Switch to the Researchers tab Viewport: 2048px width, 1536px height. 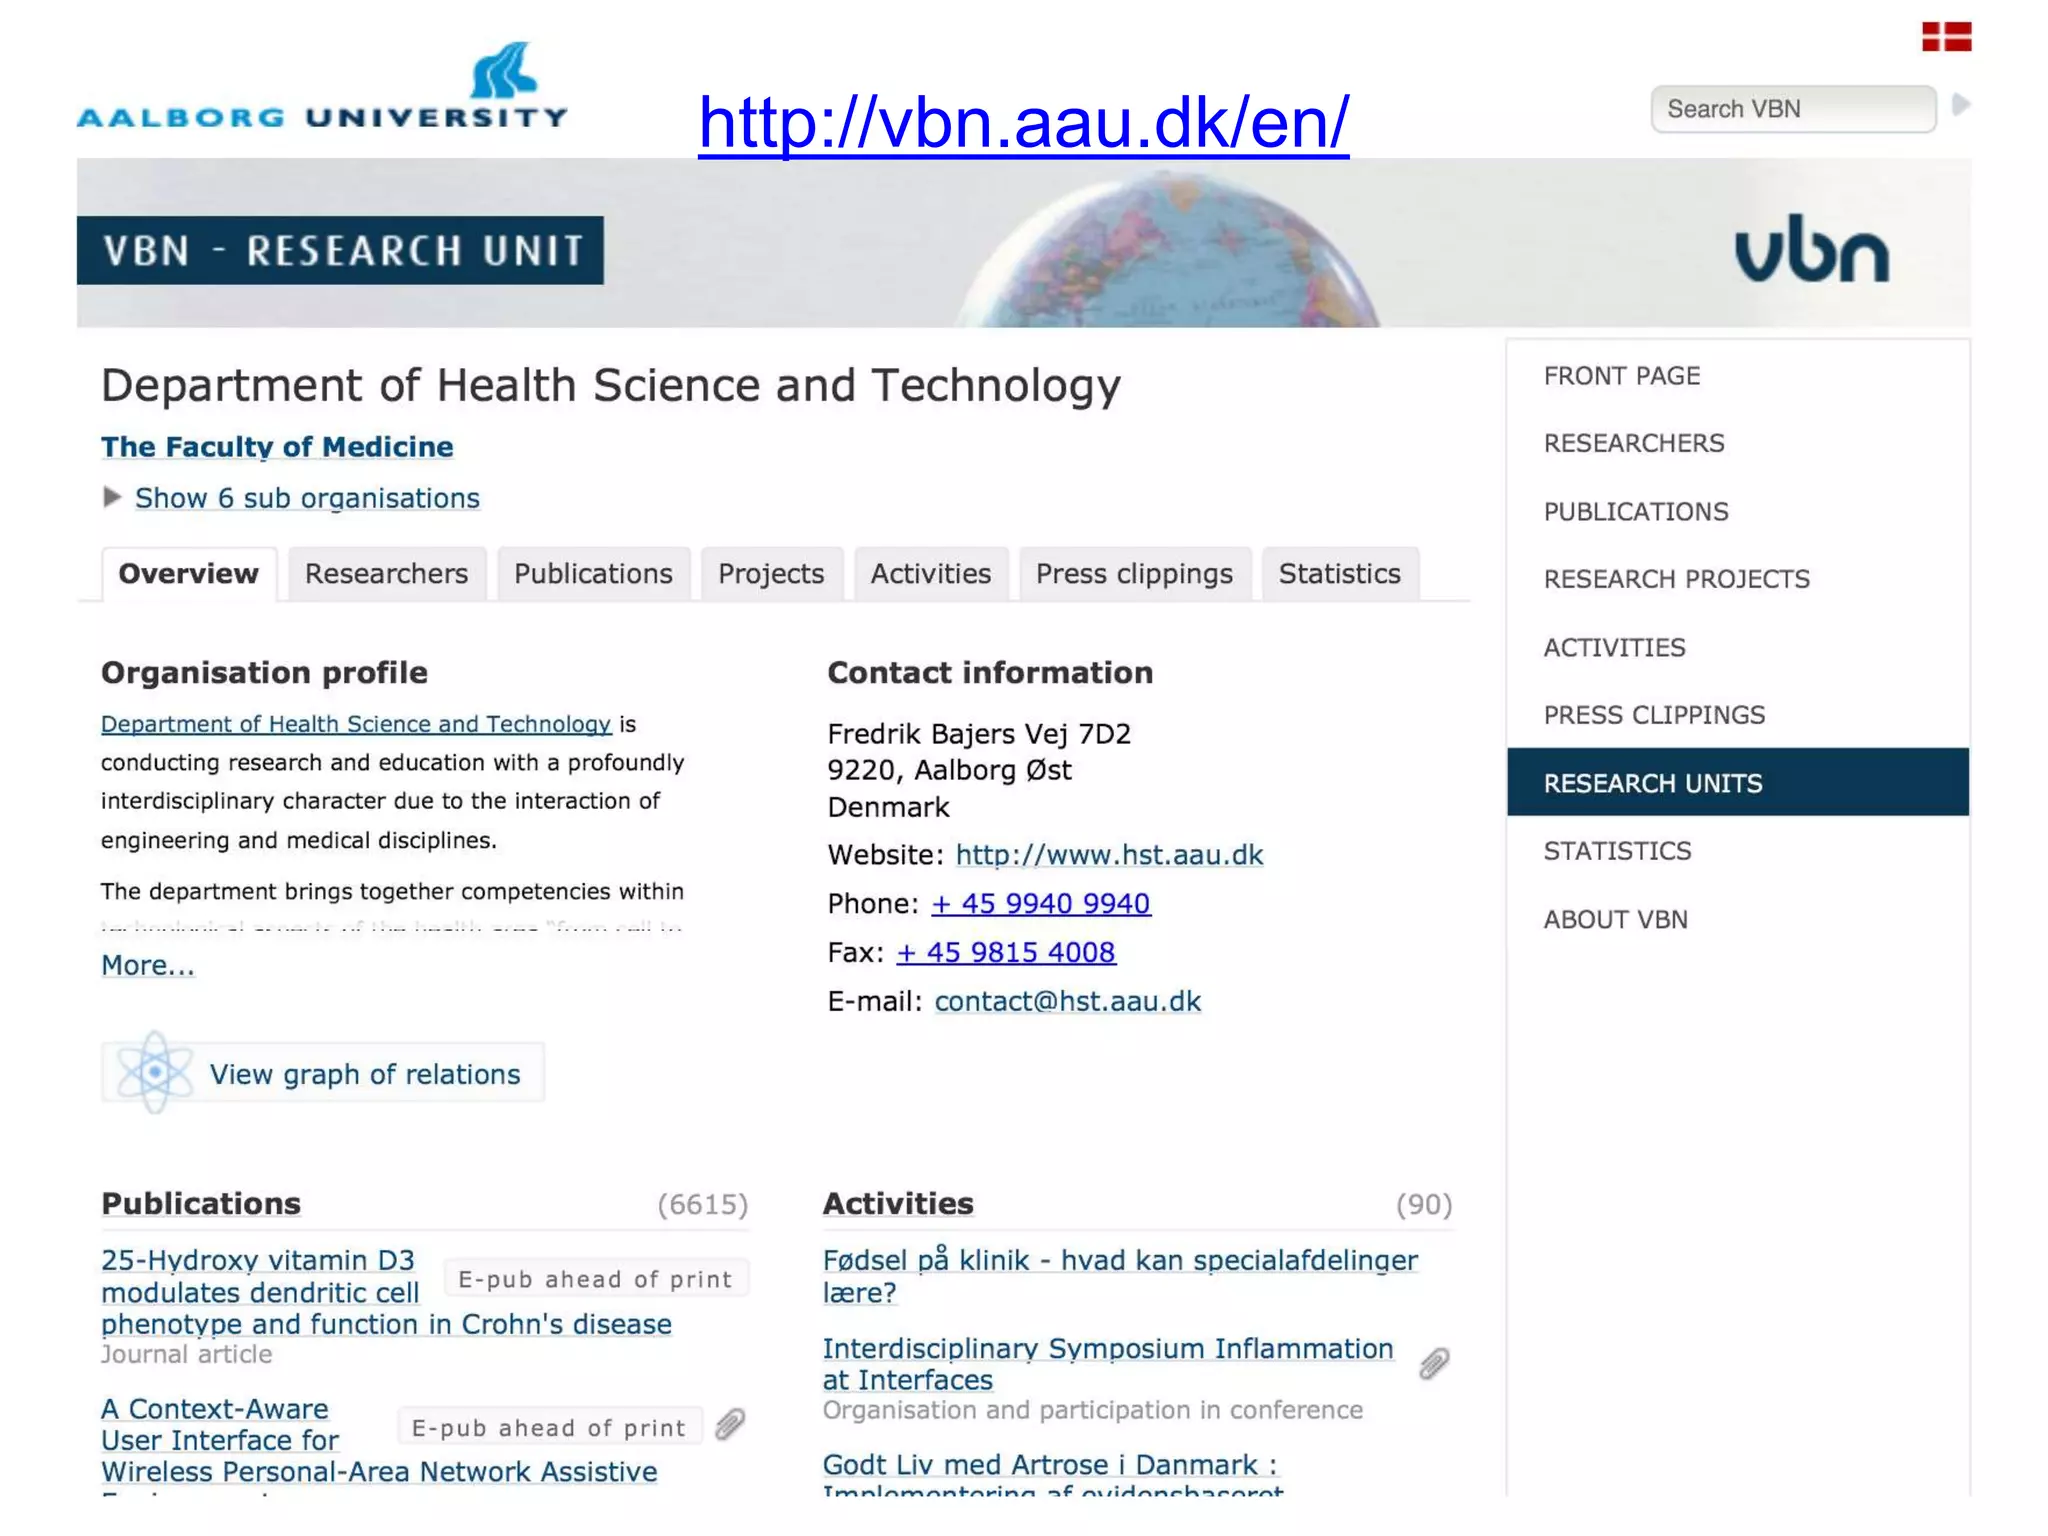pos(386,574)
